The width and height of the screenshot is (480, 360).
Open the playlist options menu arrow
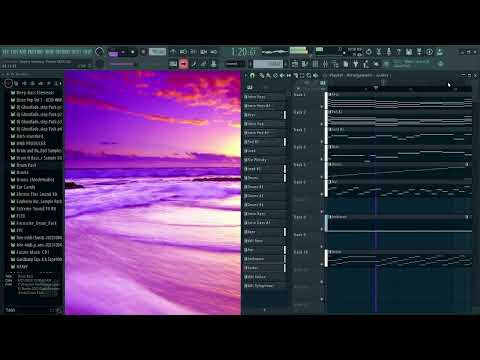(246, 76)
